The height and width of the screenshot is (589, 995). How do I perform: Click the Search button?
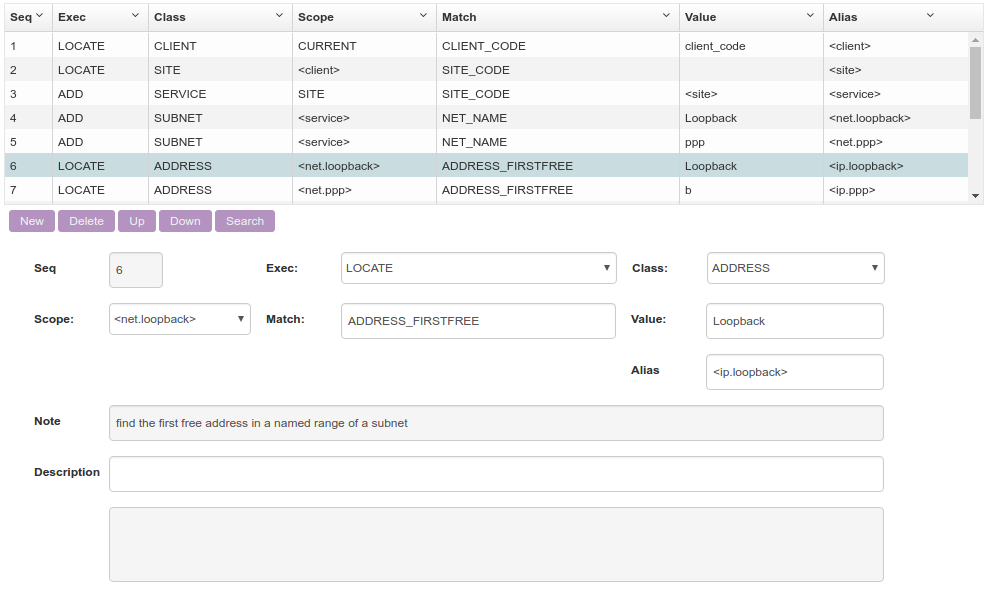click(245, 221)
